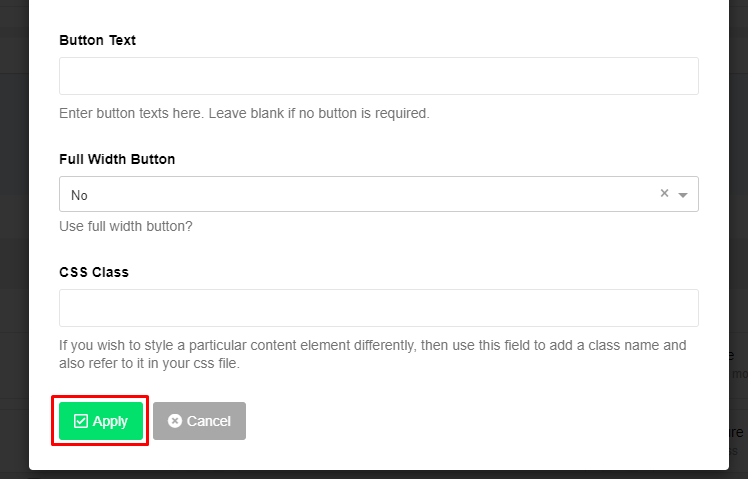Click the 'Use full width button?' hint
This screenshot has width=748, height=479.
point(126,226)
